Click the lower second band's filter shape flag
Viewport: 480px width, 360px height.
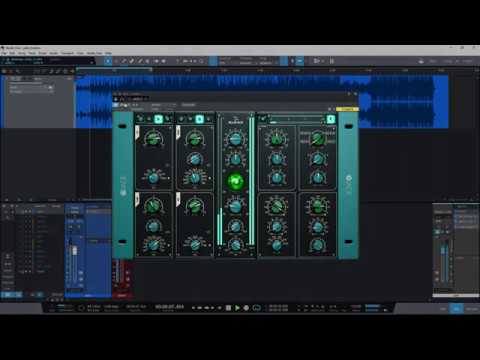(x=178, y=199)
